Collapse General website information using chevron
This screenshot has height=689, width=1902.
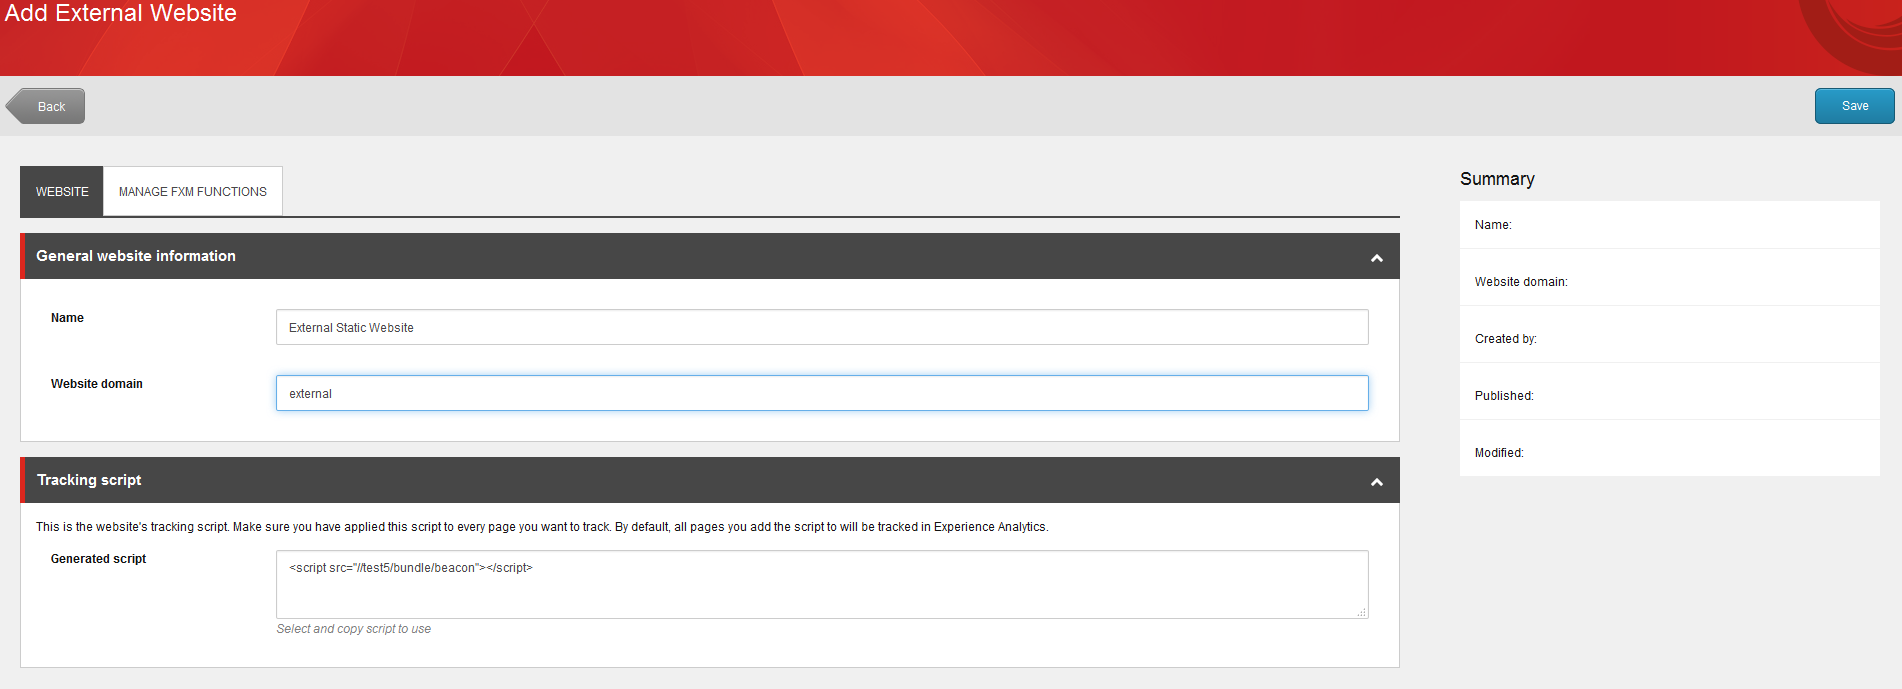pos(1376,258)
